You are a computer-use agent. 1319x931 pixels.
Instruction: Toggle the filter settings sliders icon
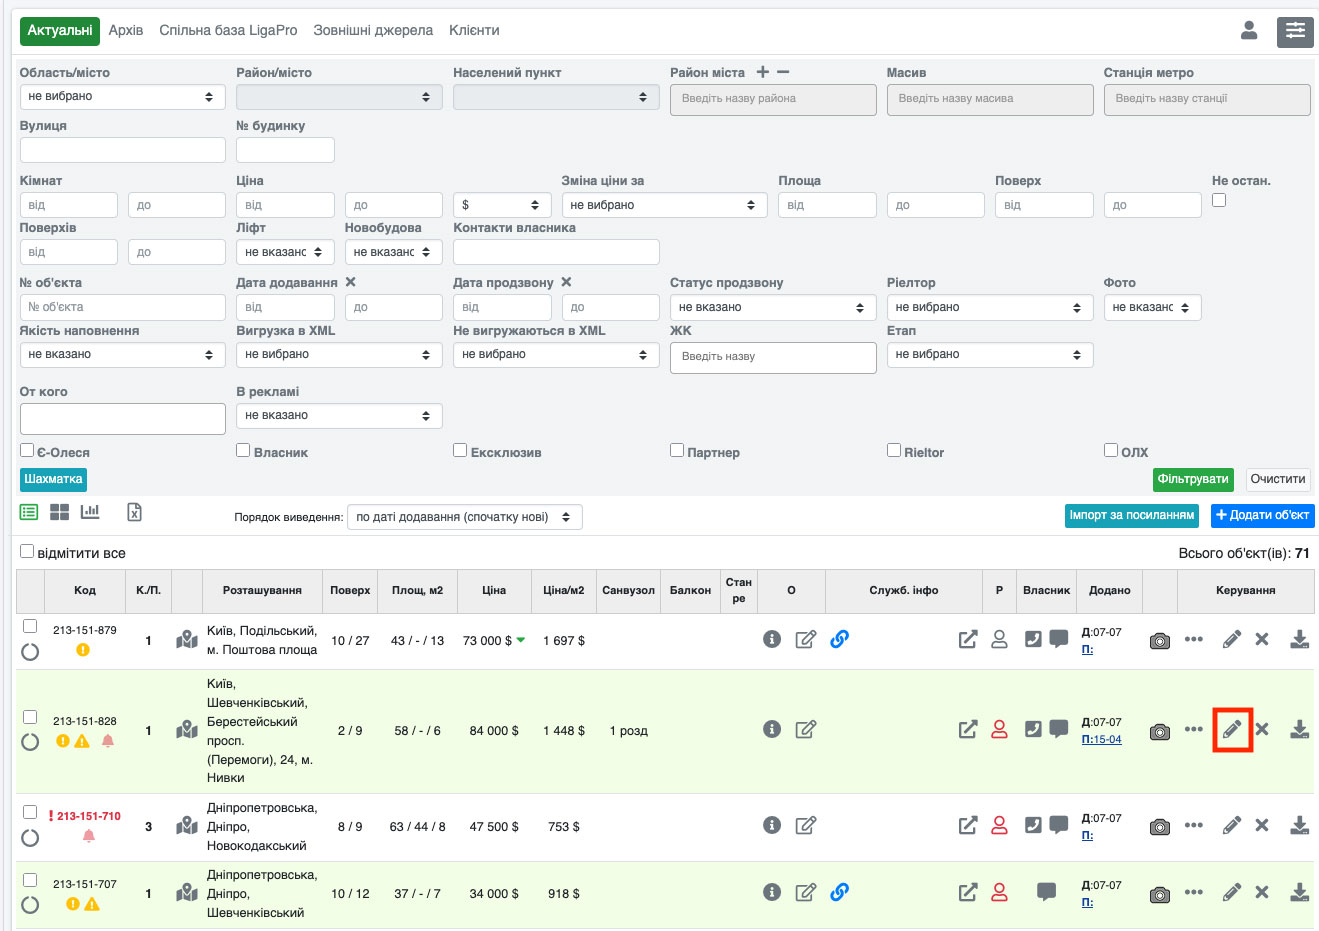point(1295,31)
